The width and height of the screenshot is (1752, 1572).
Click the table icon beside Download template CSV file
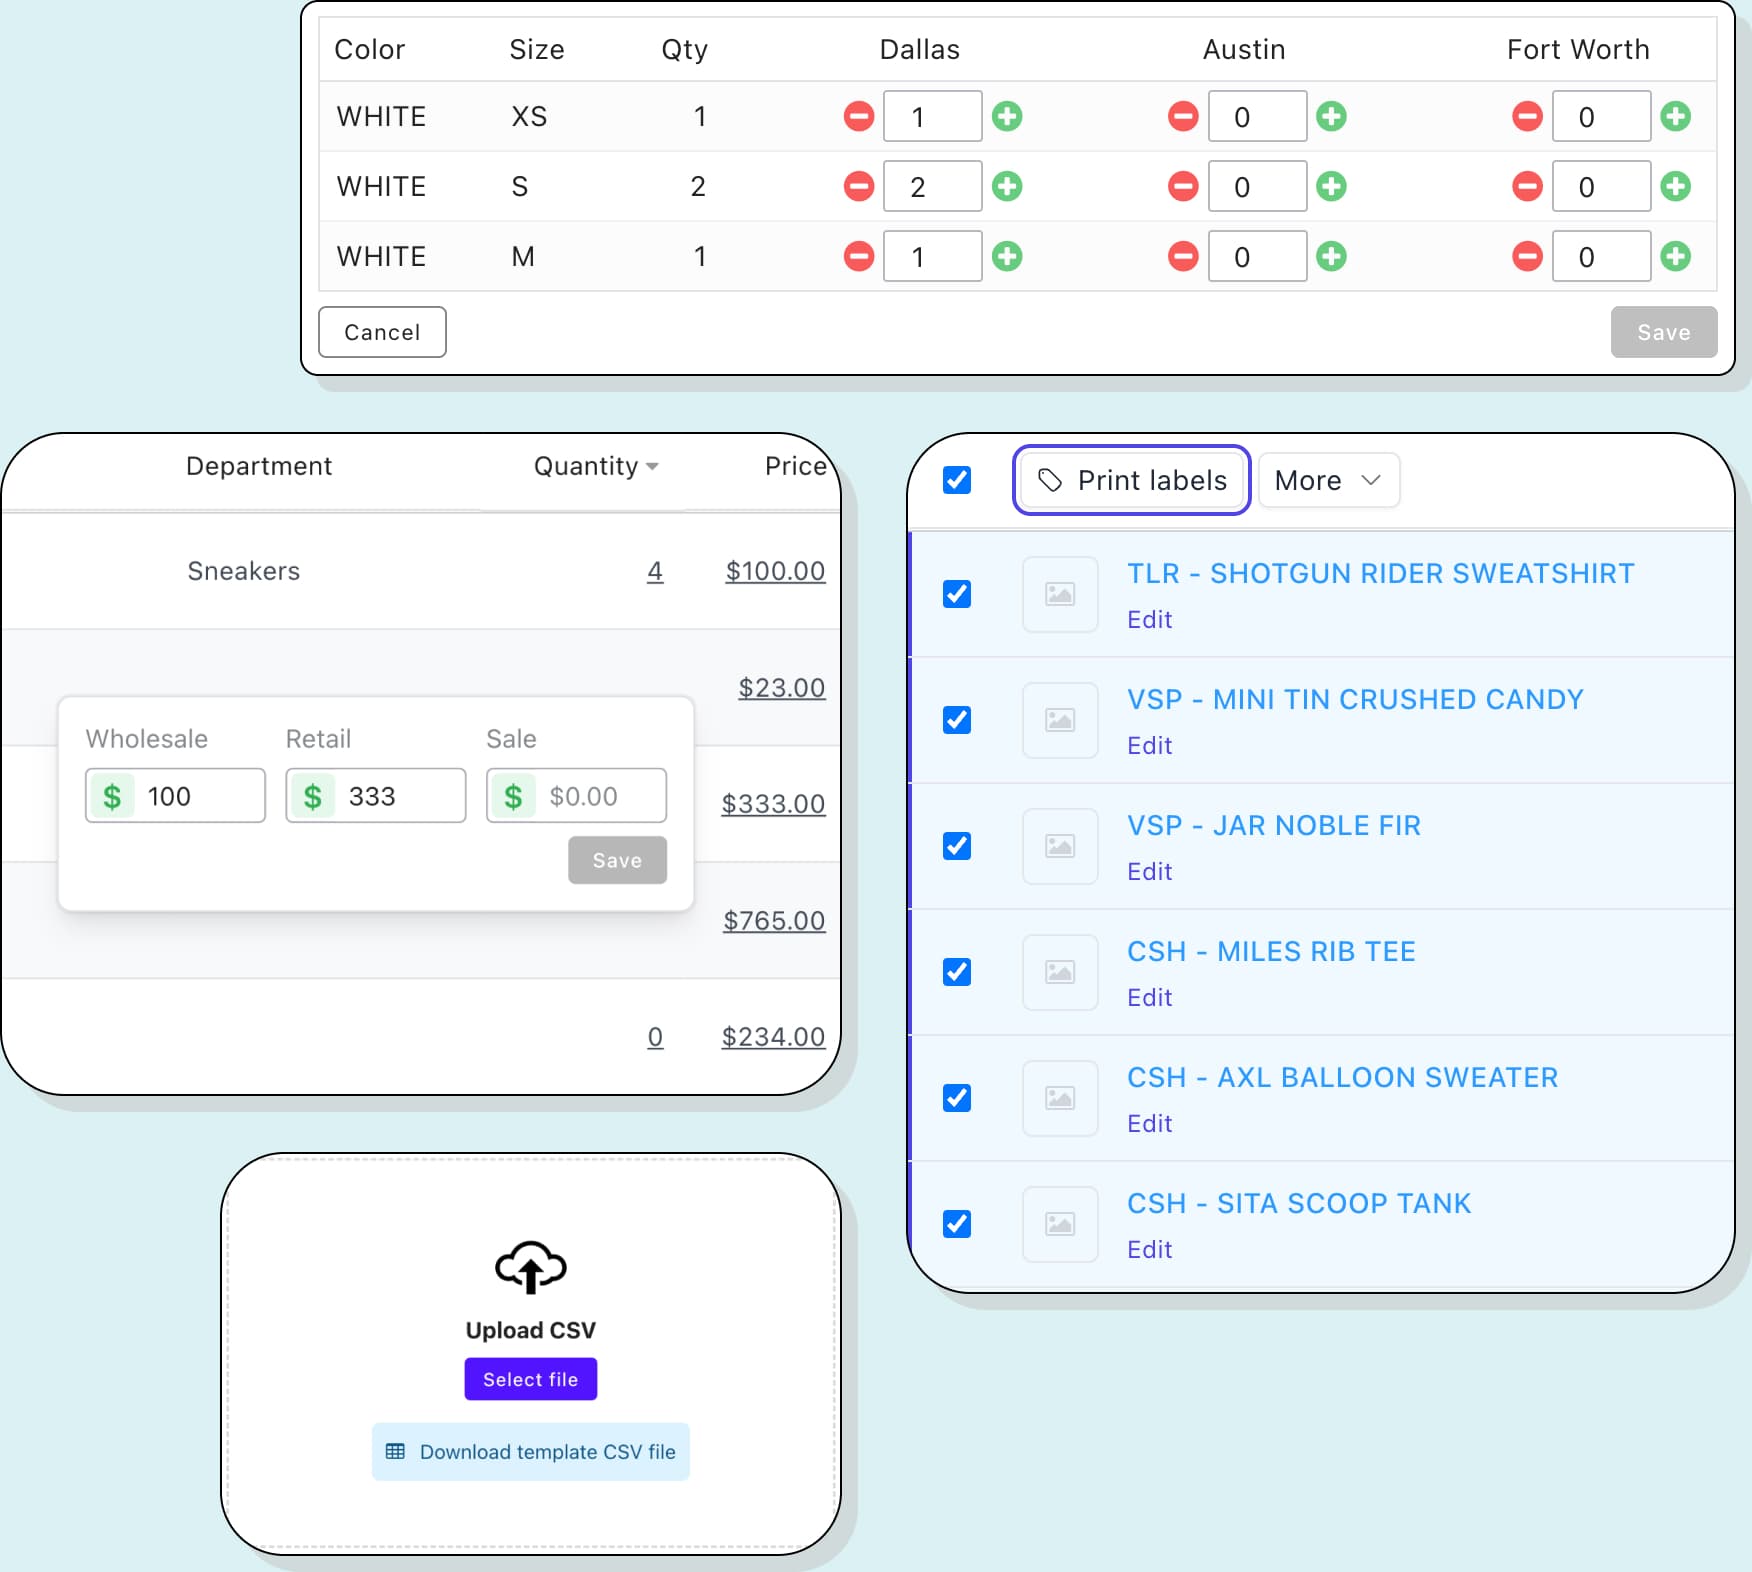point(397,1451)
